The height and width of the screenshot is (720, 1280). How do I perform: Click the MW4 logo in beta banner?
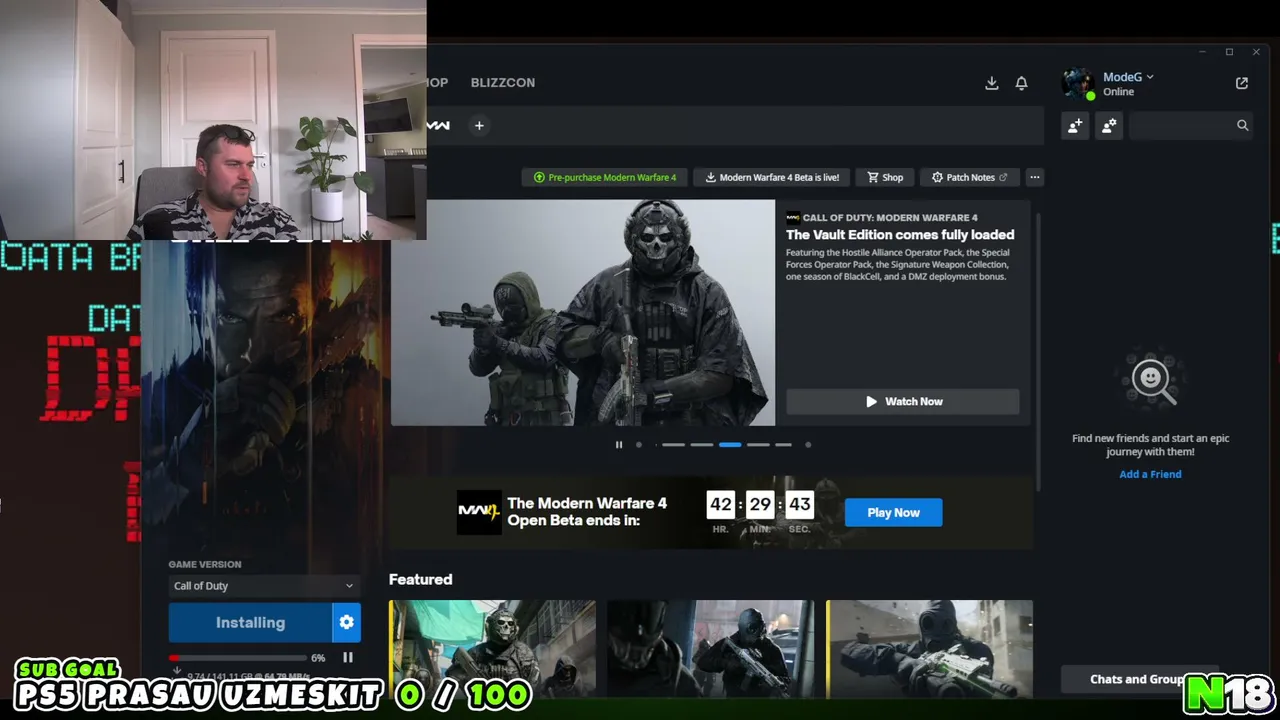479,512
